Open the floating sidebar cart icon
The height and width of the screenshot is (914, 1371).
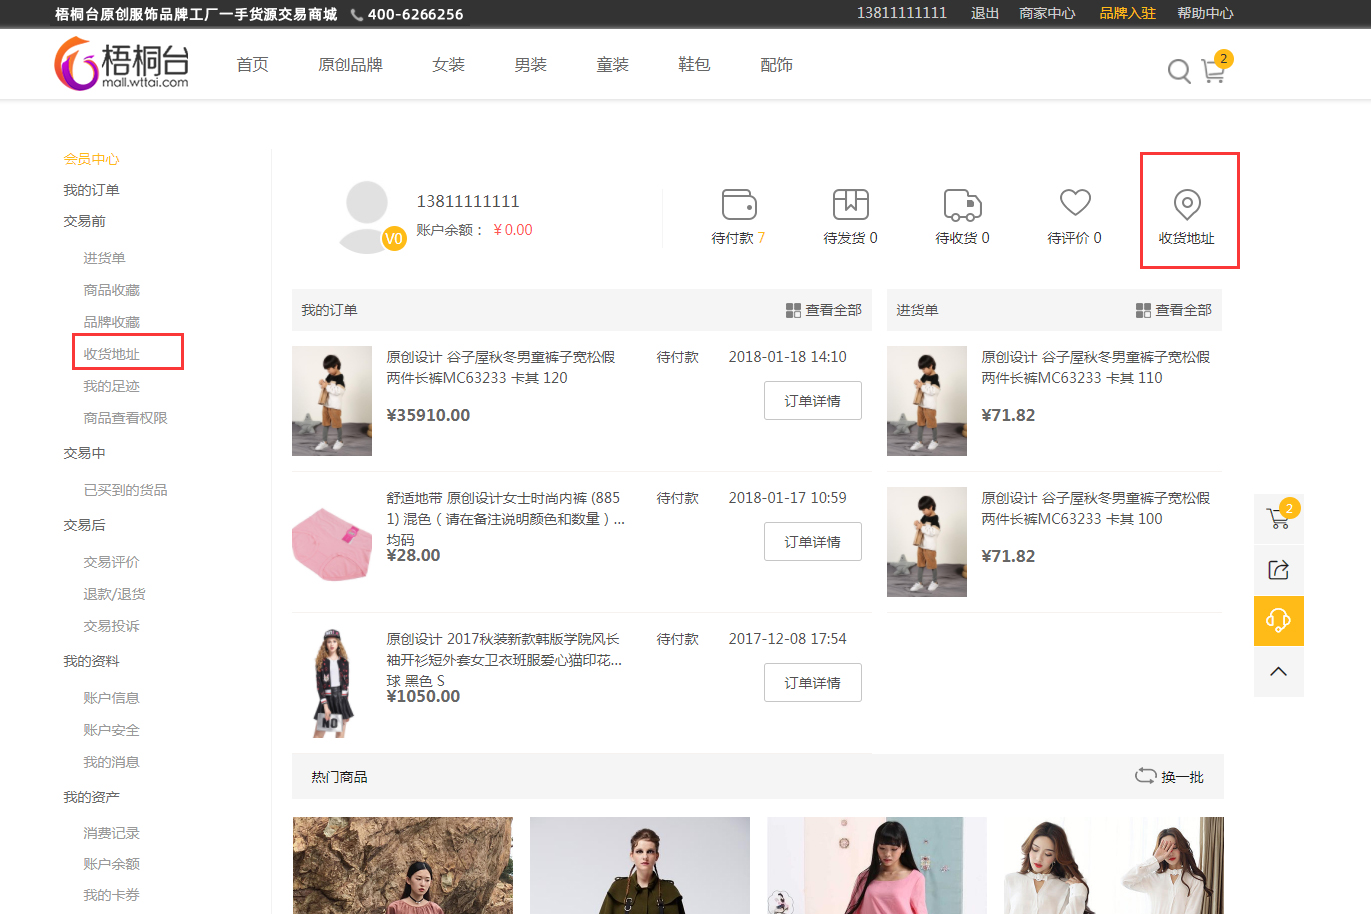click(1278, 519)
